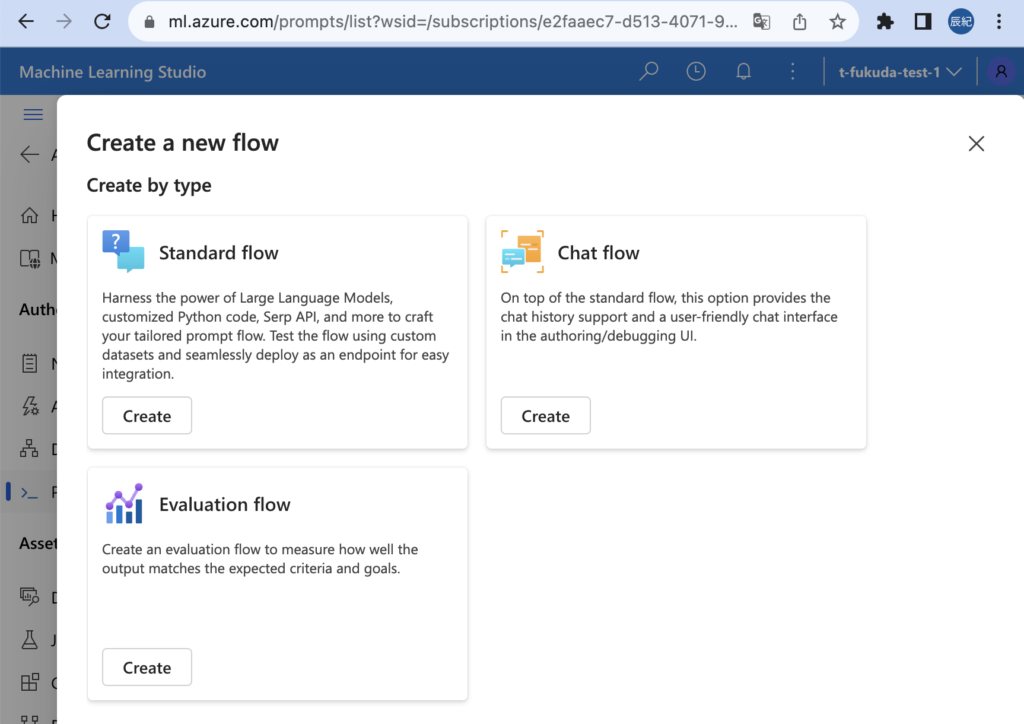Toggle the hamburger navigation menu
This screenshot has height=724, width=1024.
click(x=33, y=115)
